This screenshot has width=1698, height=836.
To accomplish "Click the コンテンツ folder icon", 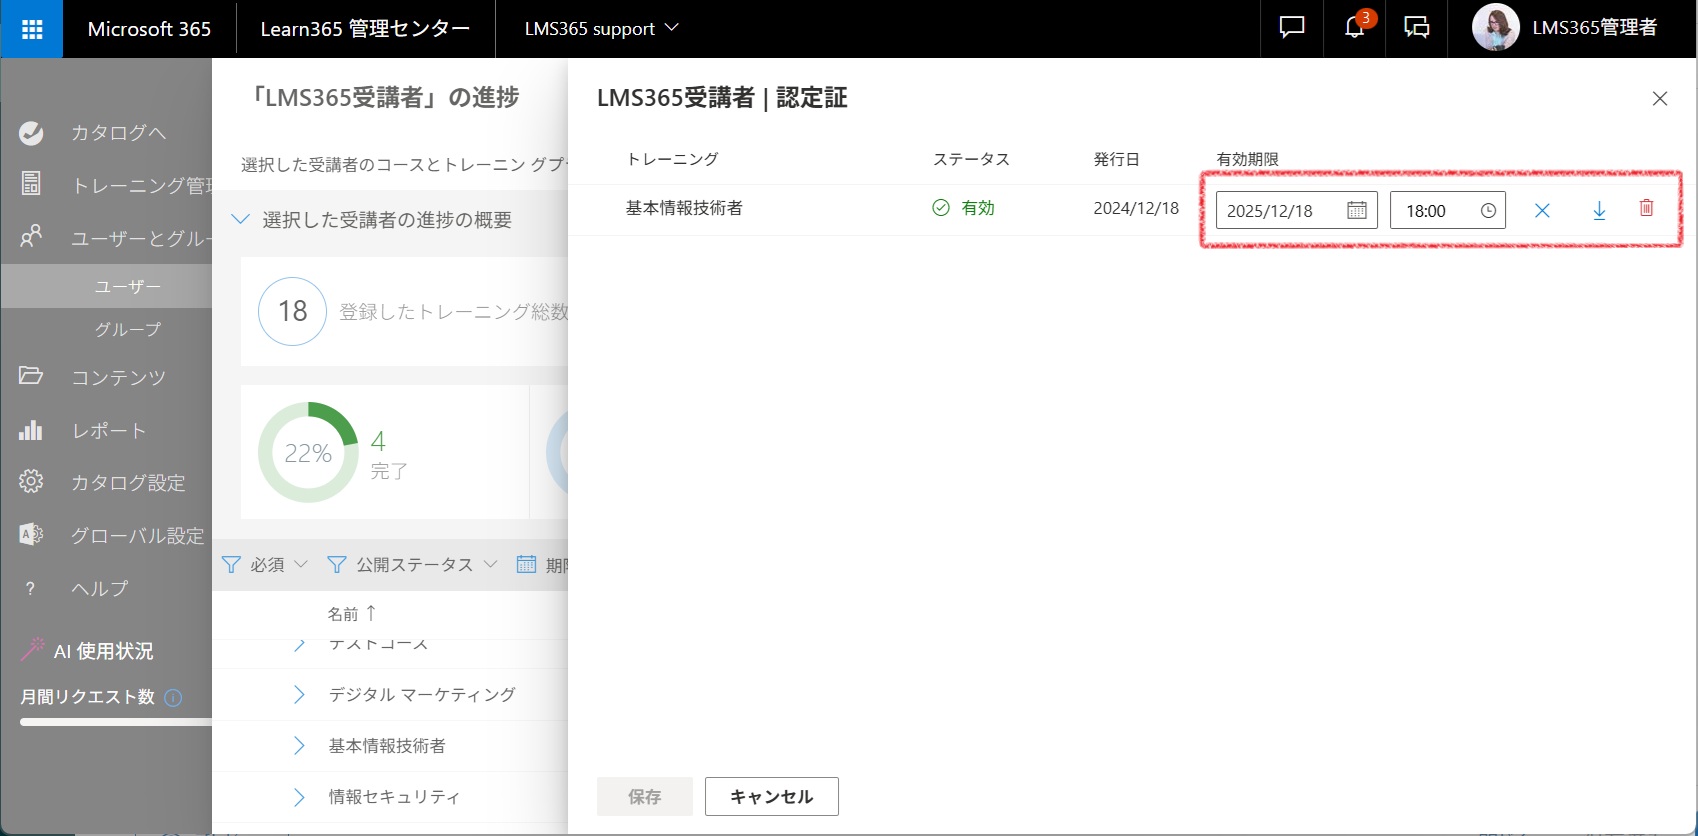I will point(31,376).
